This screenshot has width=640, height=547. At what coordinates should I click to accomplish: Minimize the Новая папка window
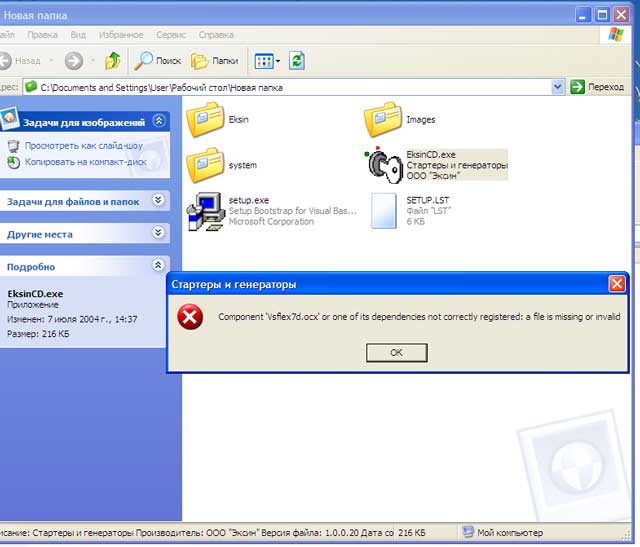click(x=582, y=15)
